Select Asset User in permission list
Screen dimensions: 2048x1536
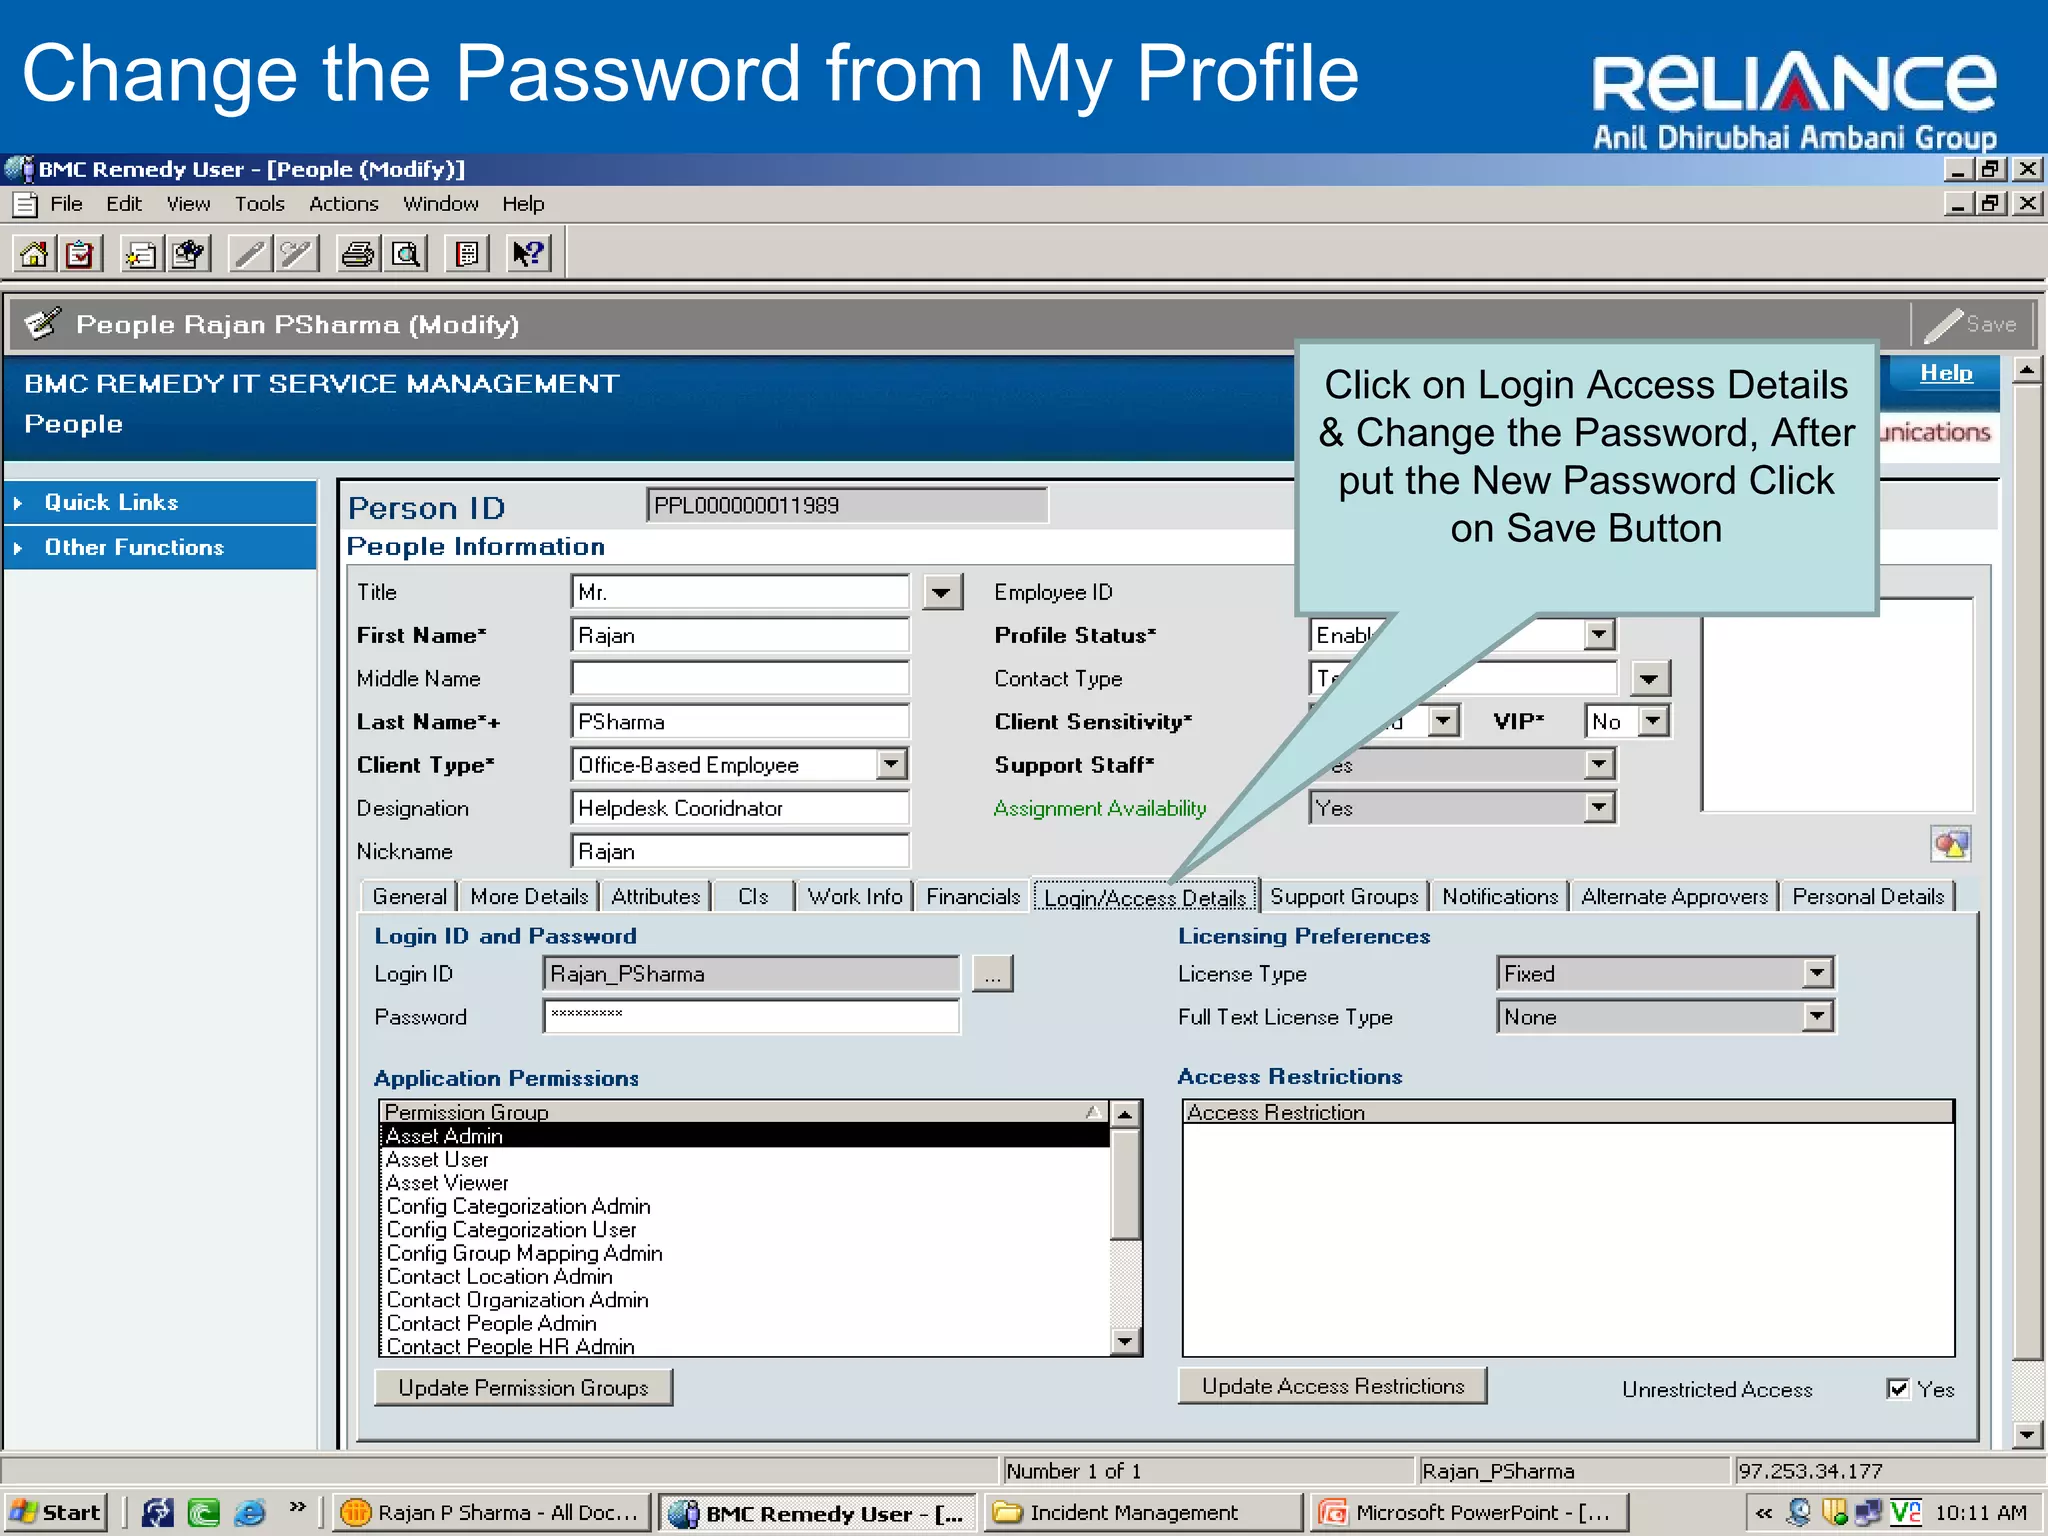click(x=745, y=1160)
